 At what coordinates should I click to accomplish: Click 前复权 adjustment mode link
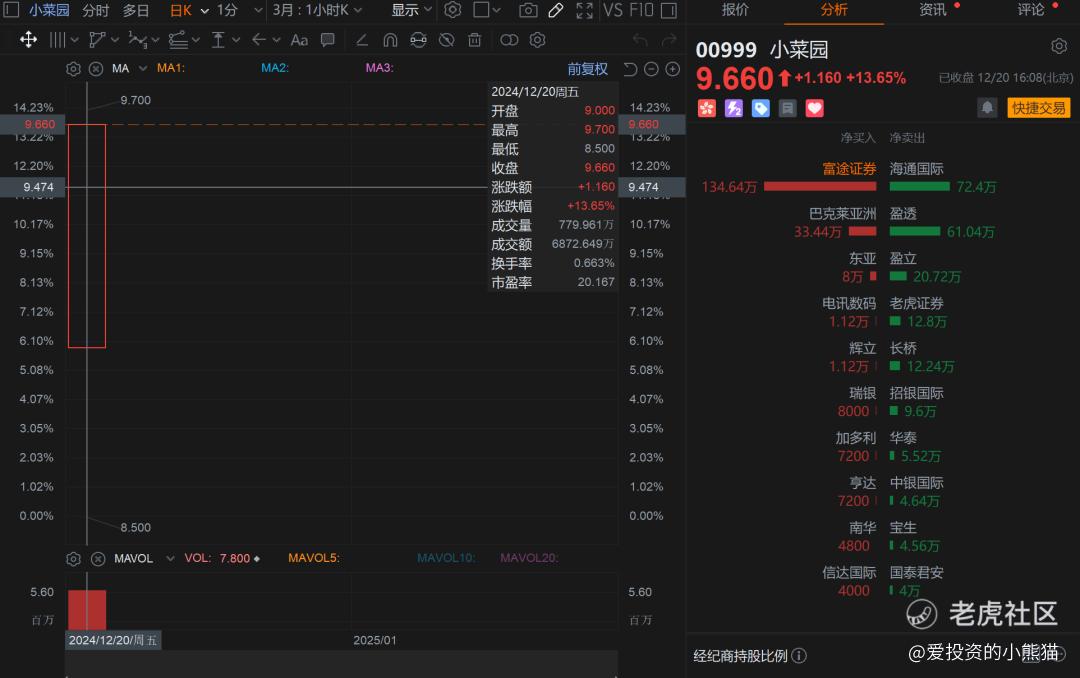pos(588,69)
